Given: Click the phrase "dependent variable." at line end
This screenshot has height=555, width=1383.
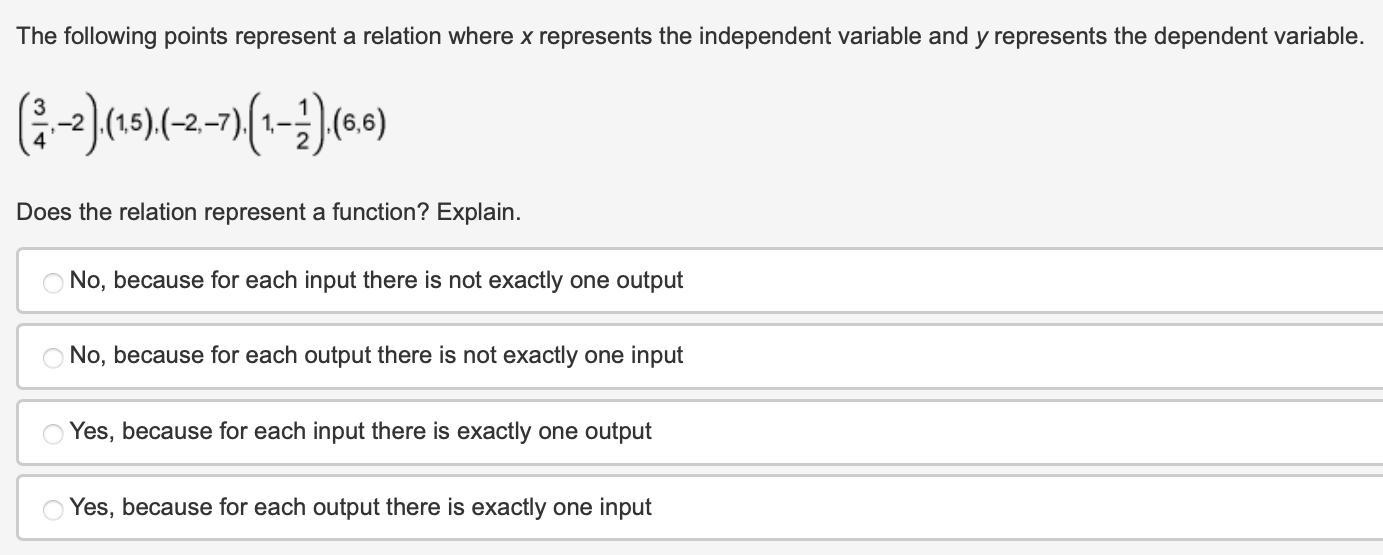Looking at the screenshot, I should [1258, 37].
